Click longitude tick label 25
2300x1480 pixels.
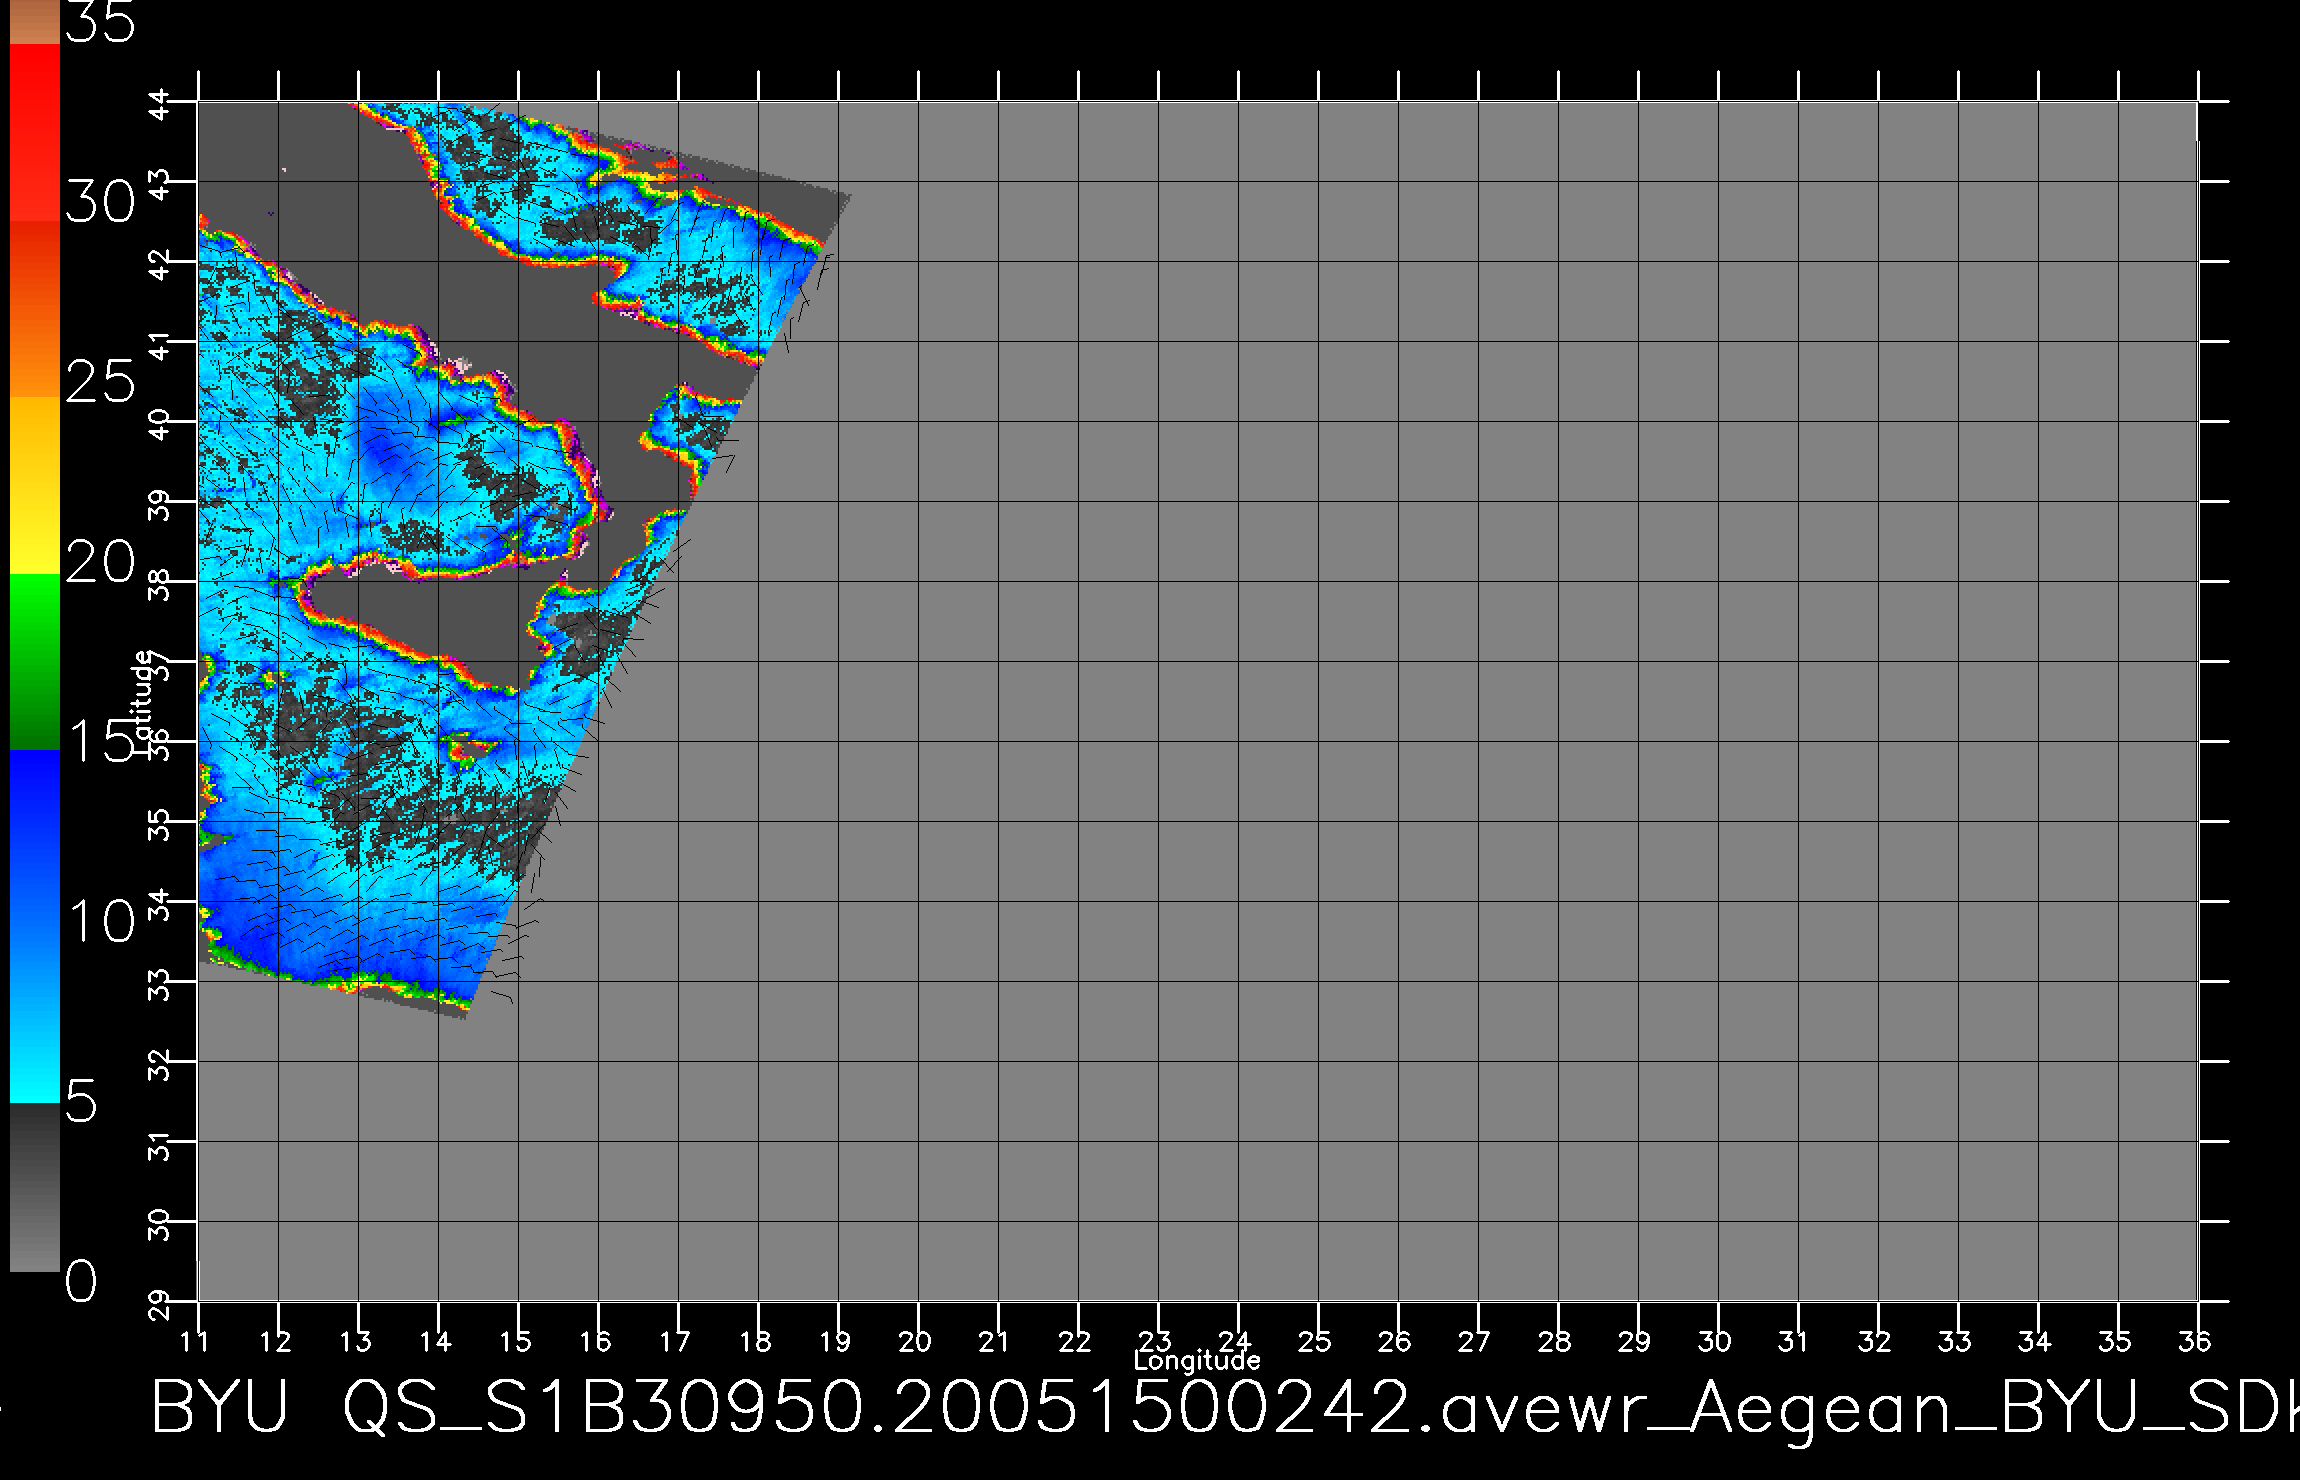tap(1315, 1341)
